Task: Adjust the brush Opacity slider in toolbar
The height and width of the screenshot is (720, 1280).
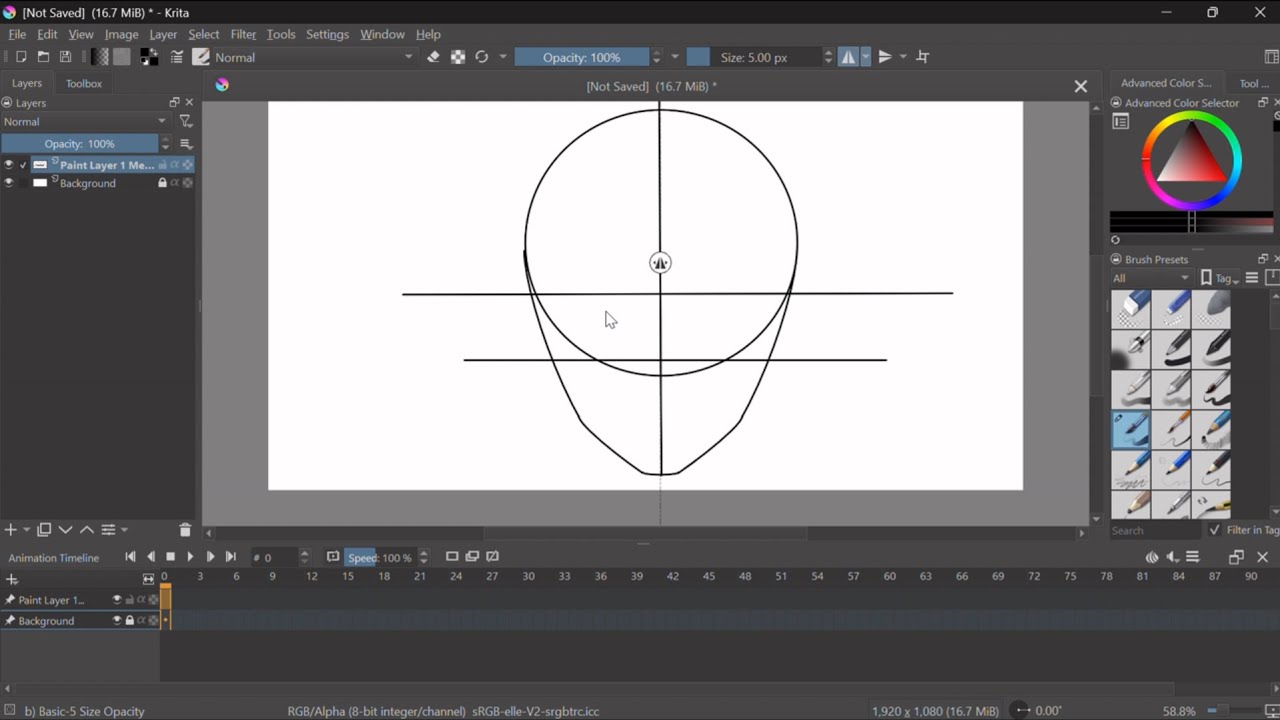Action: click(582, 57)
